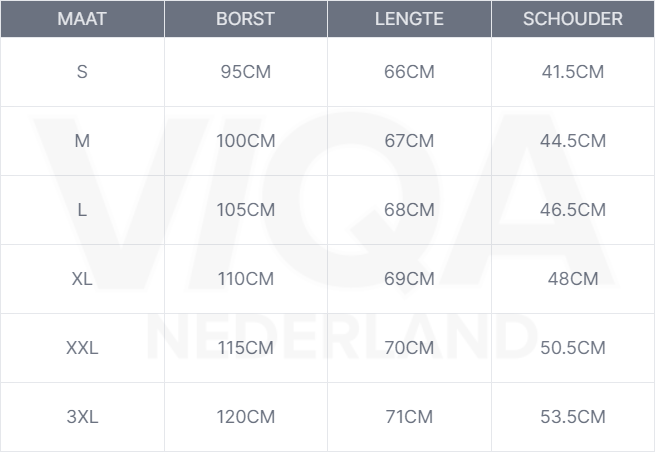Screen dimensions: 655x452
Task: Select the XXL size cell
Action: (x=82, y=348)
